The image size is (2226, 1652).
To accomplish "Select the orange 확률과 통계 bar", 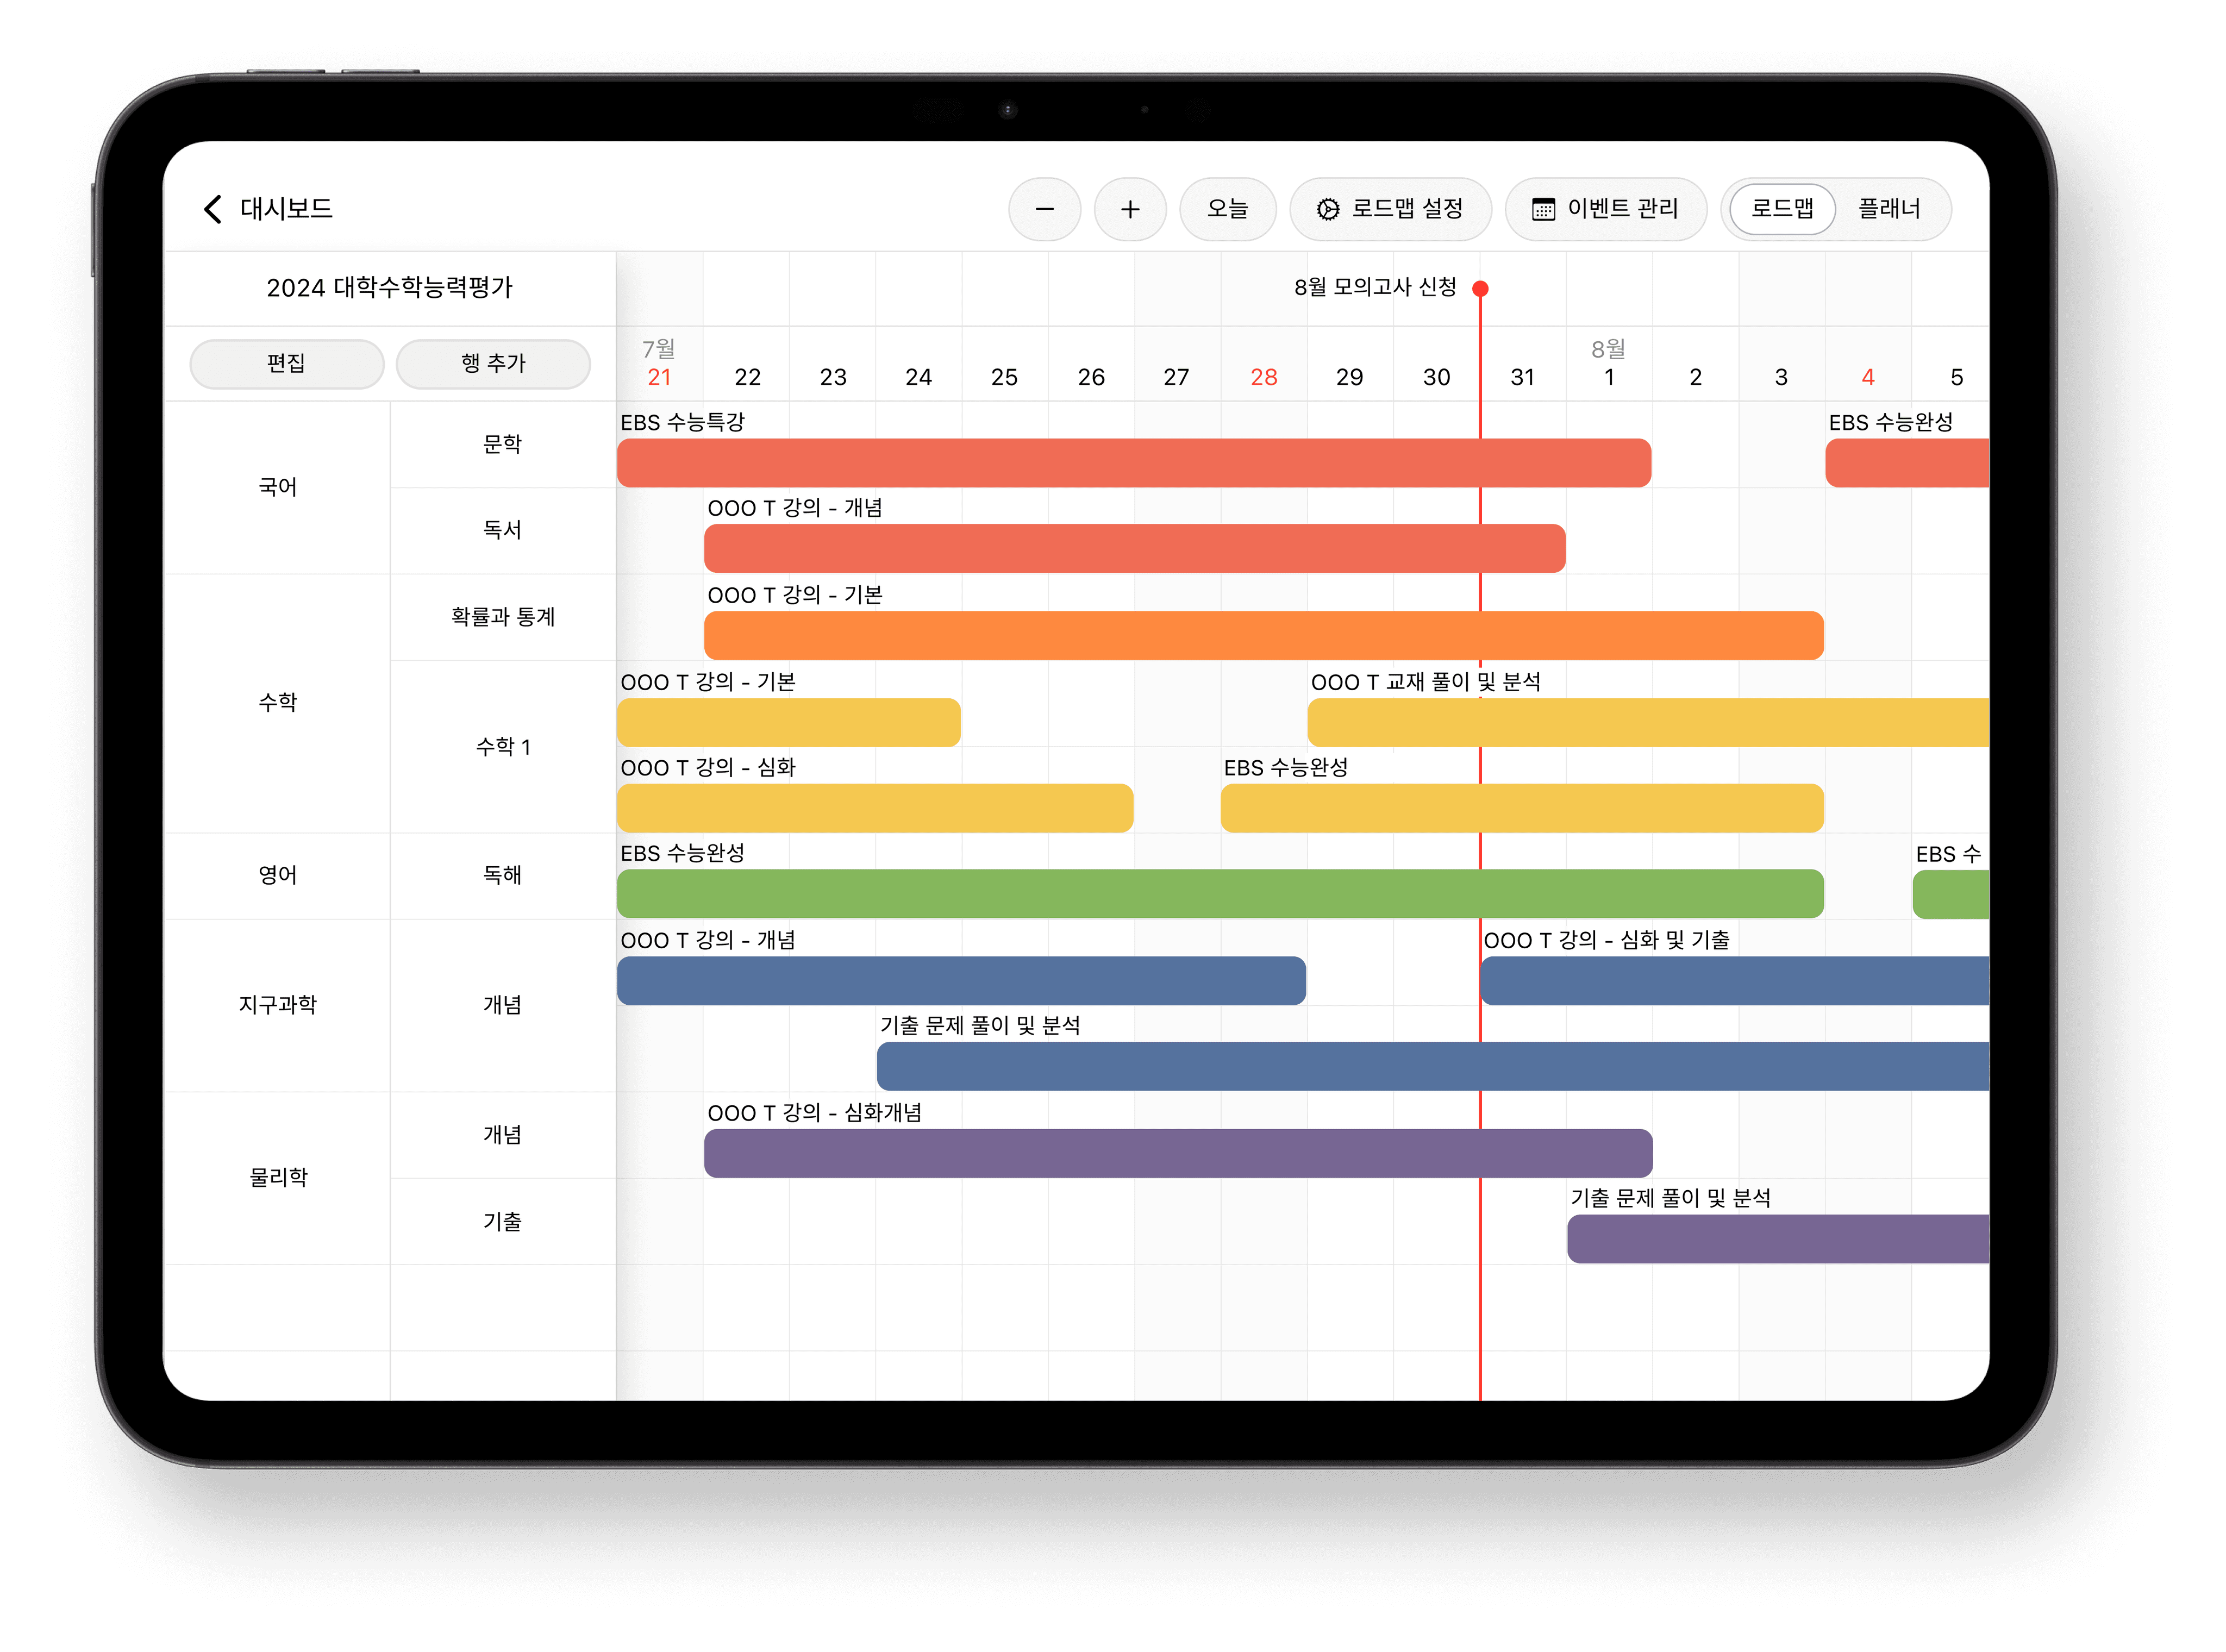I will coord(1263,636).
